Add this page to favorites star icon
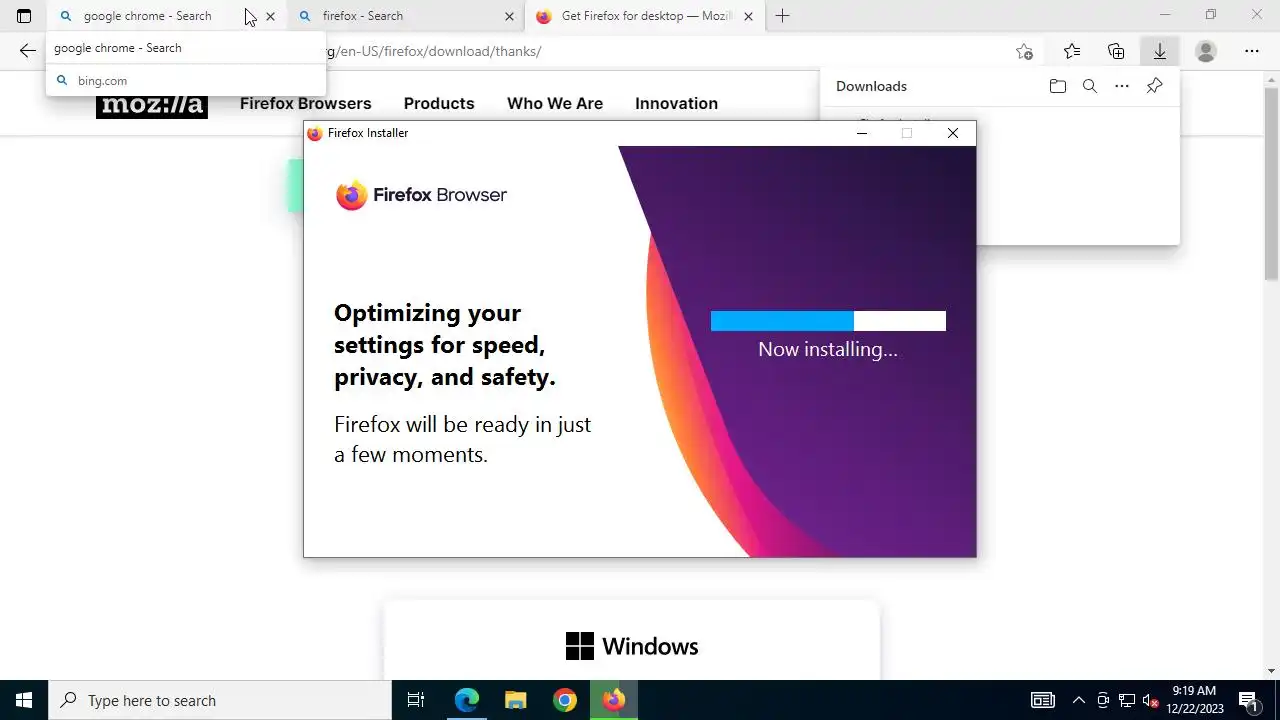 [x=1024, y=51]
